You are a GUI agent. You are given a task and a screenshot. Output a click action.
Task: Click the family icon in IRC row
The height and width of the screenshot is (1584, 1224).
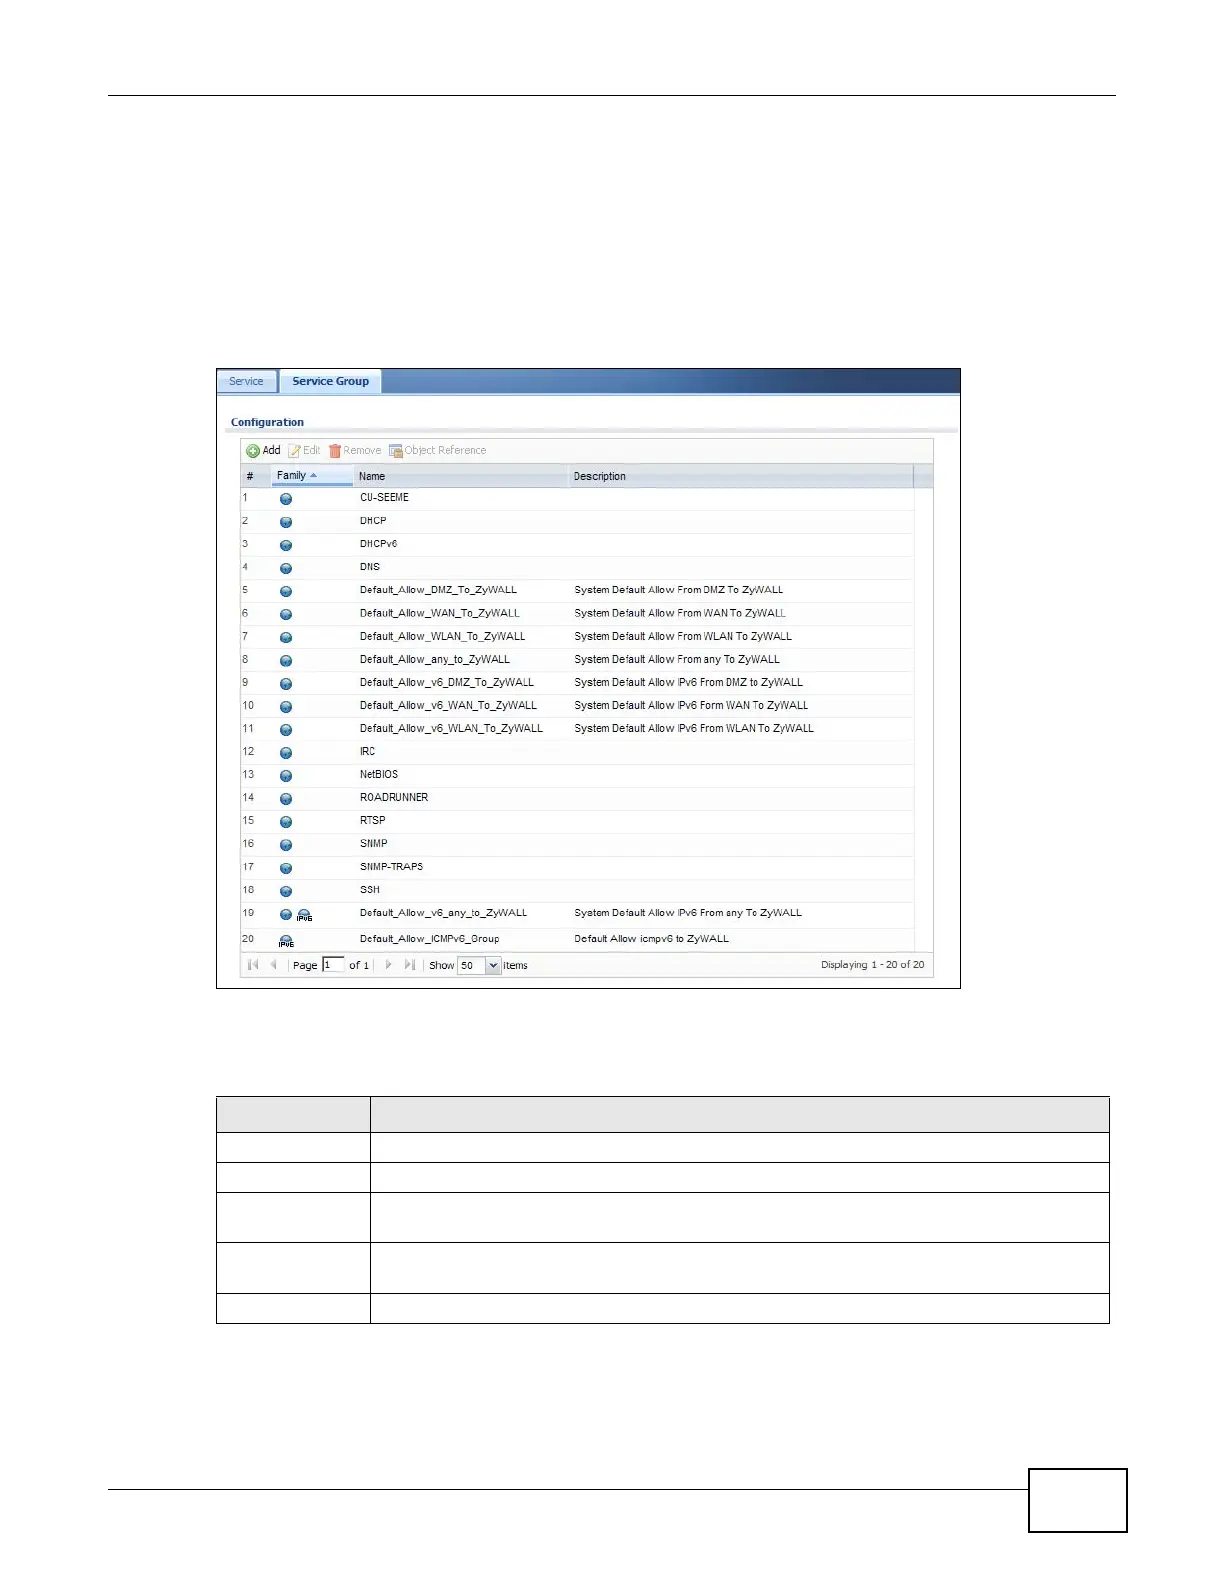point(286,752)
